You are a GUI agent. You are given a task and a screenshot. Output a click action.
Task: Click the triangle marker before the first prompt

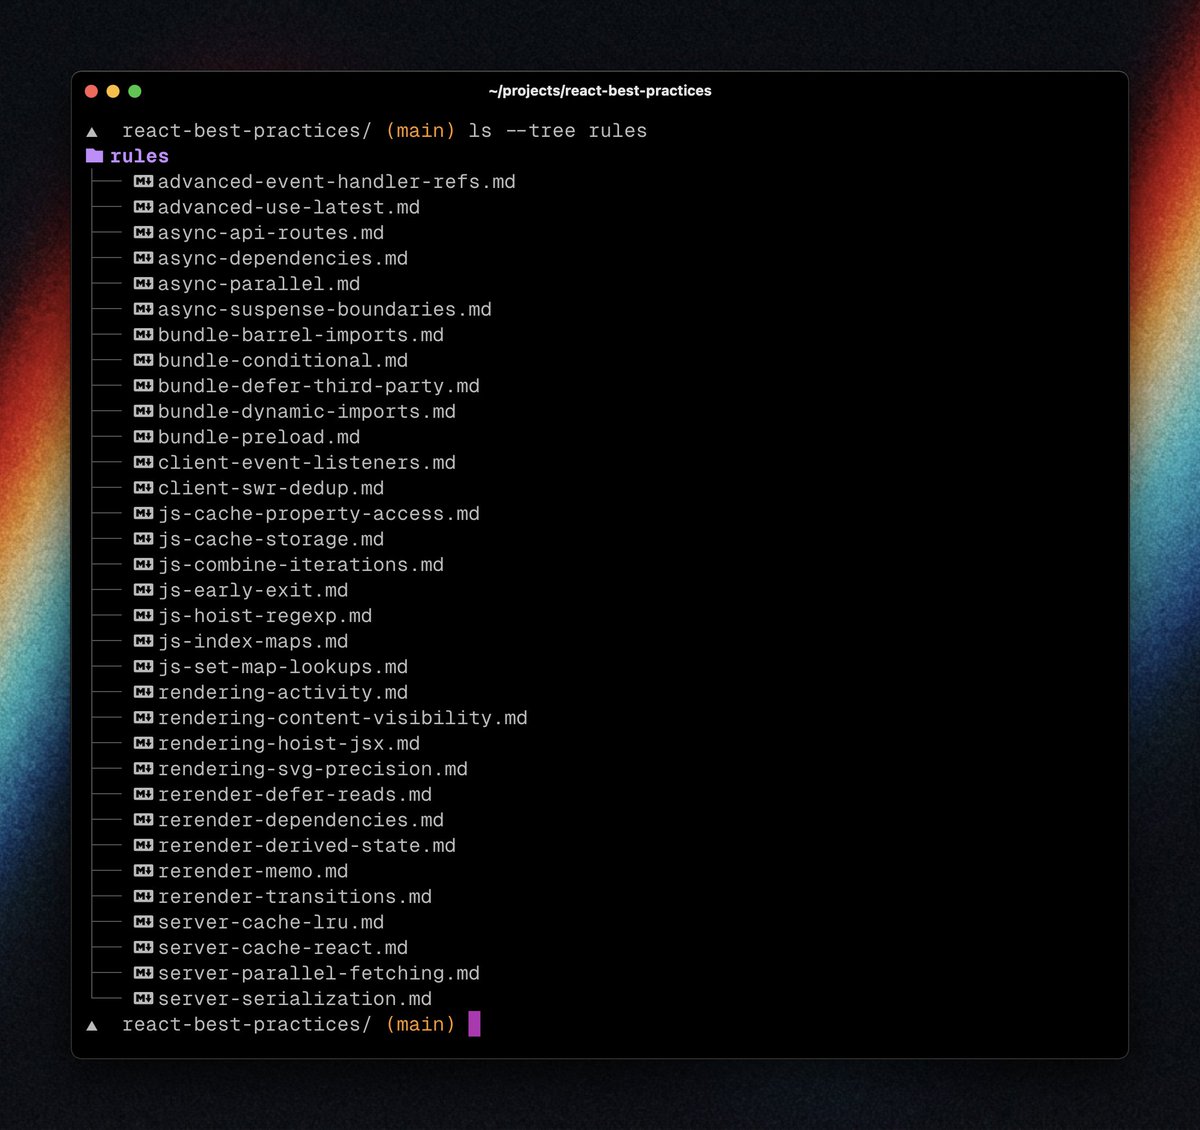pyautogui.click(x=91, y=130)
